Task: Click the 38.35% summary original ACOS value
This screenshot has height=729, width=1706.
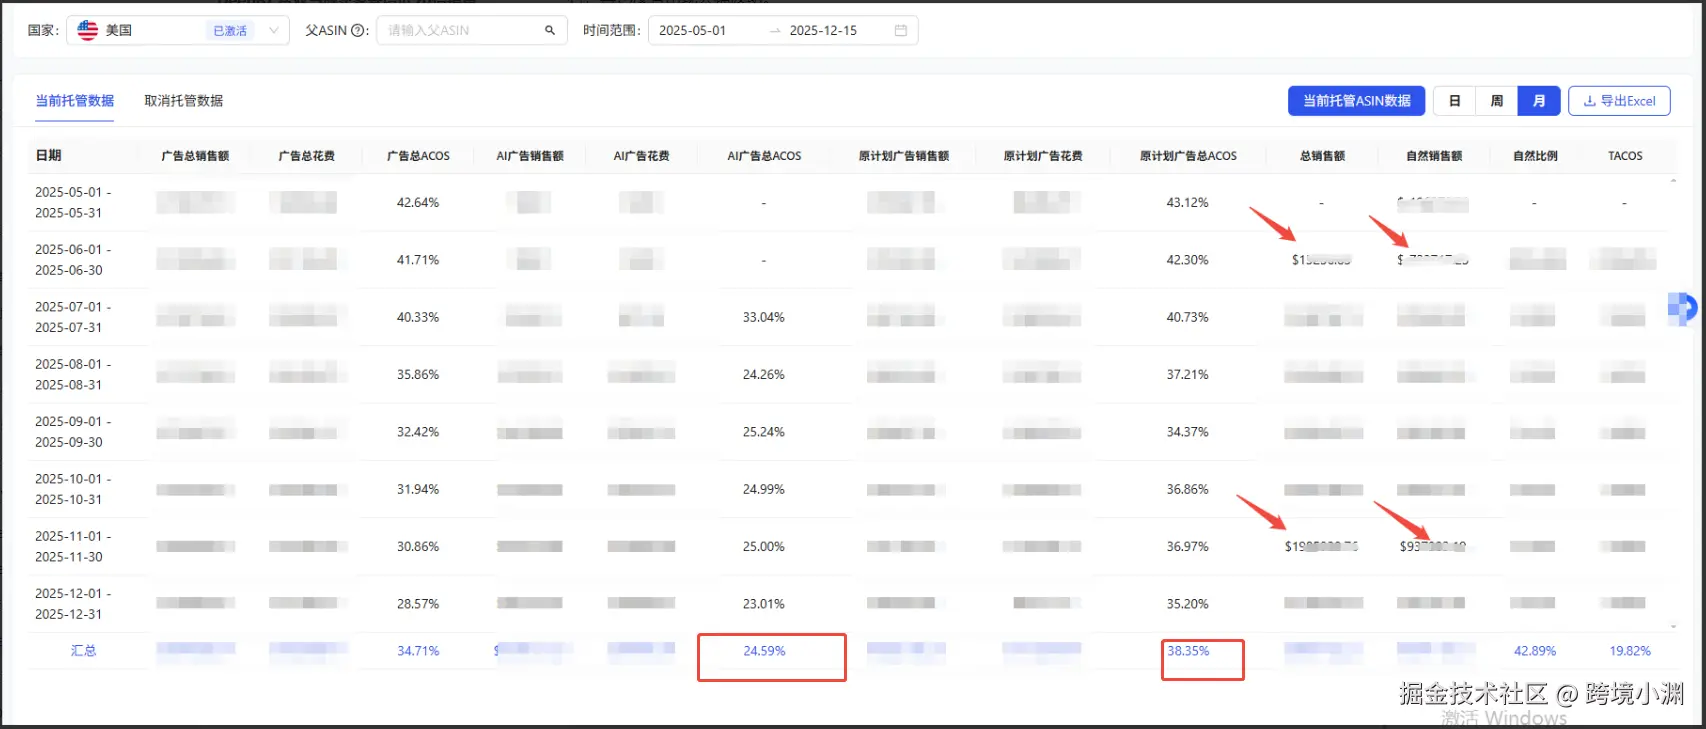Action: [1188, 650]
